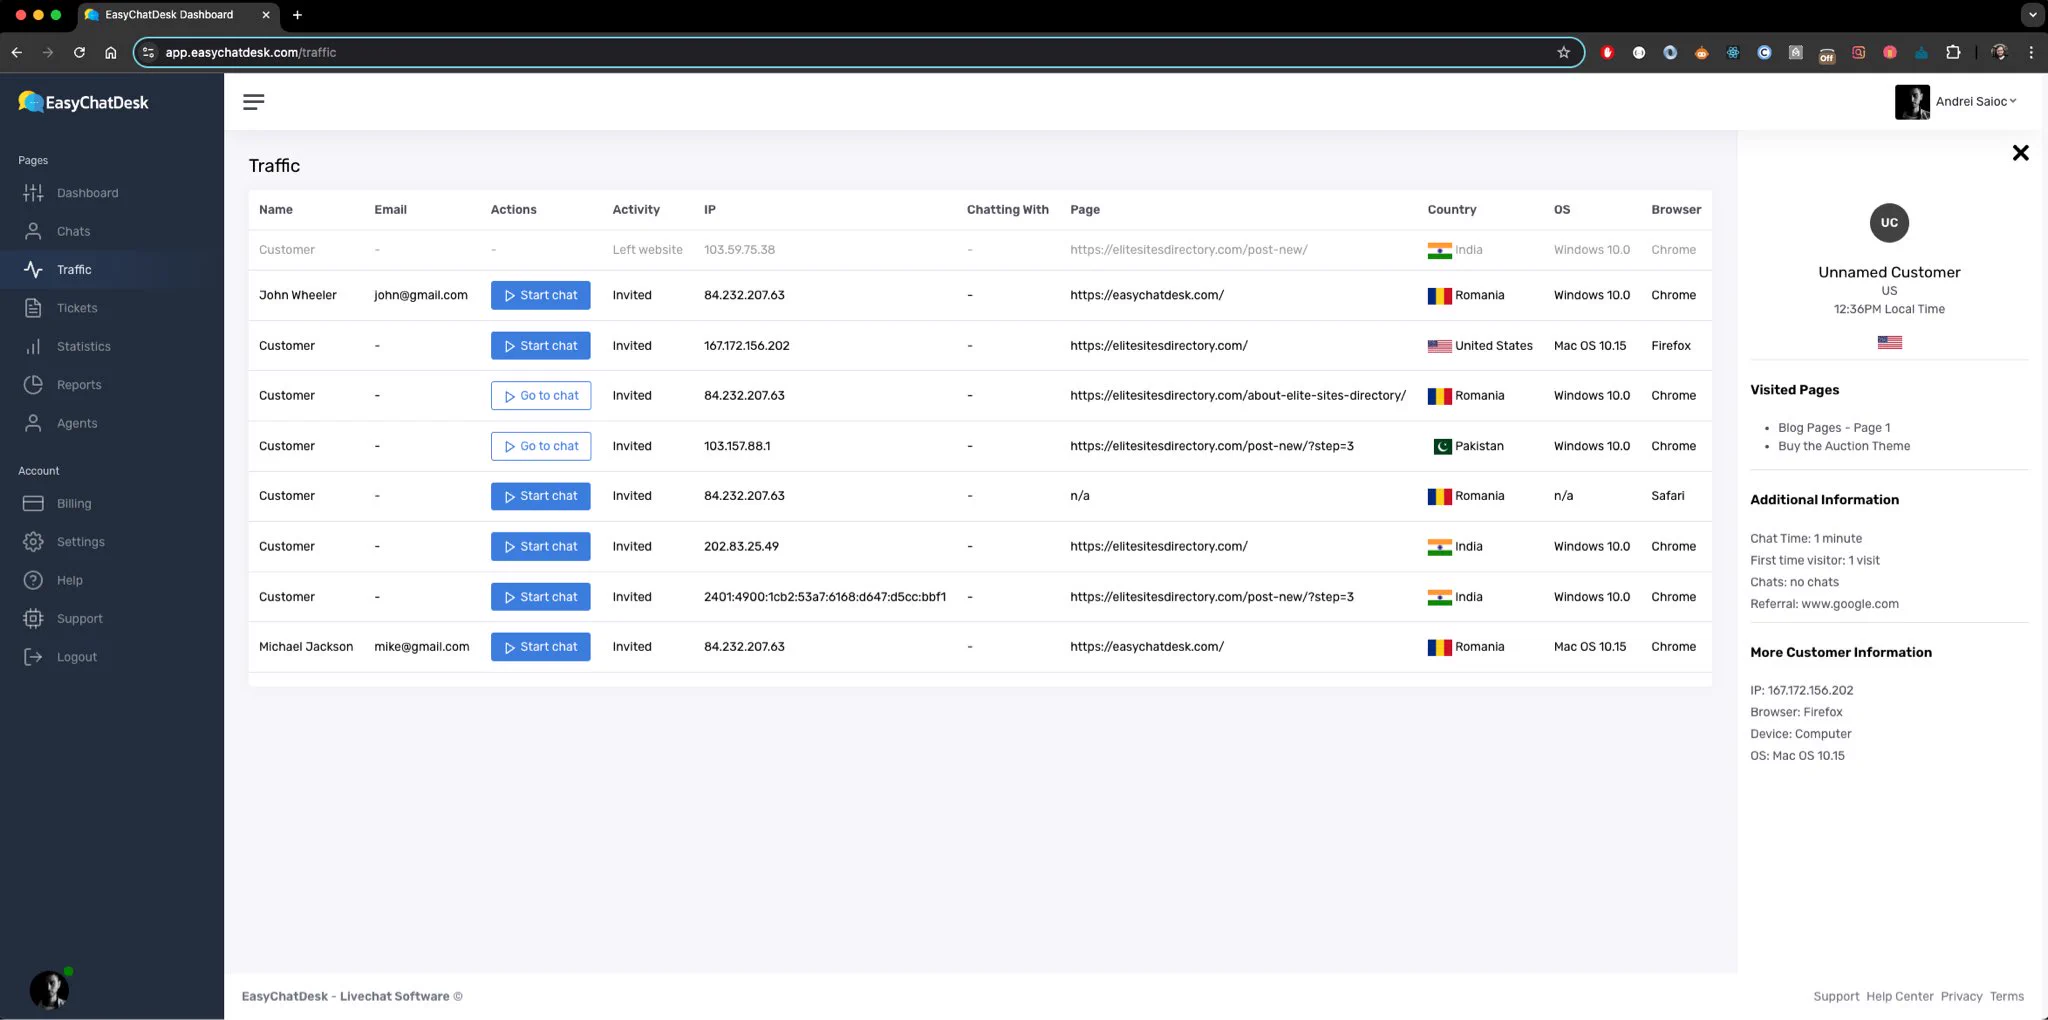Image resolution: width=2048 pixels, height=1020 pixels.
Task: Click the mike@gmail.com email cell
Action: pyautogui.click(x=422, y=647)
